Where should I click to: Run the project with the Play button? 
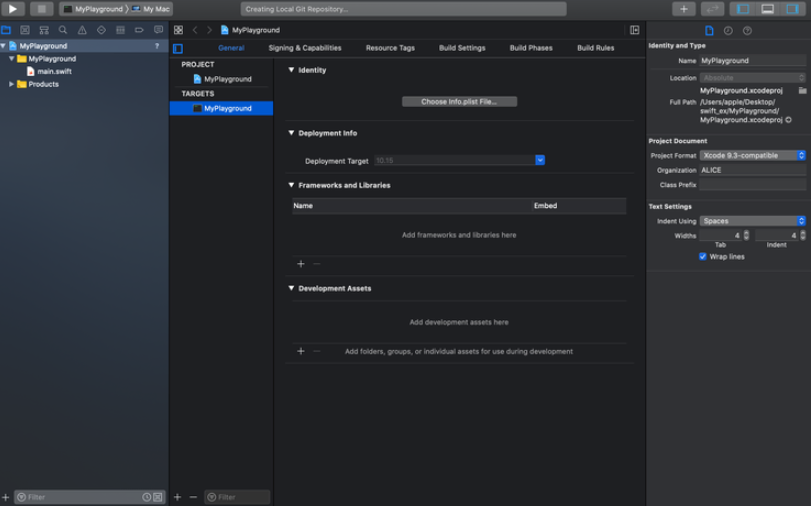pos(13,9)
